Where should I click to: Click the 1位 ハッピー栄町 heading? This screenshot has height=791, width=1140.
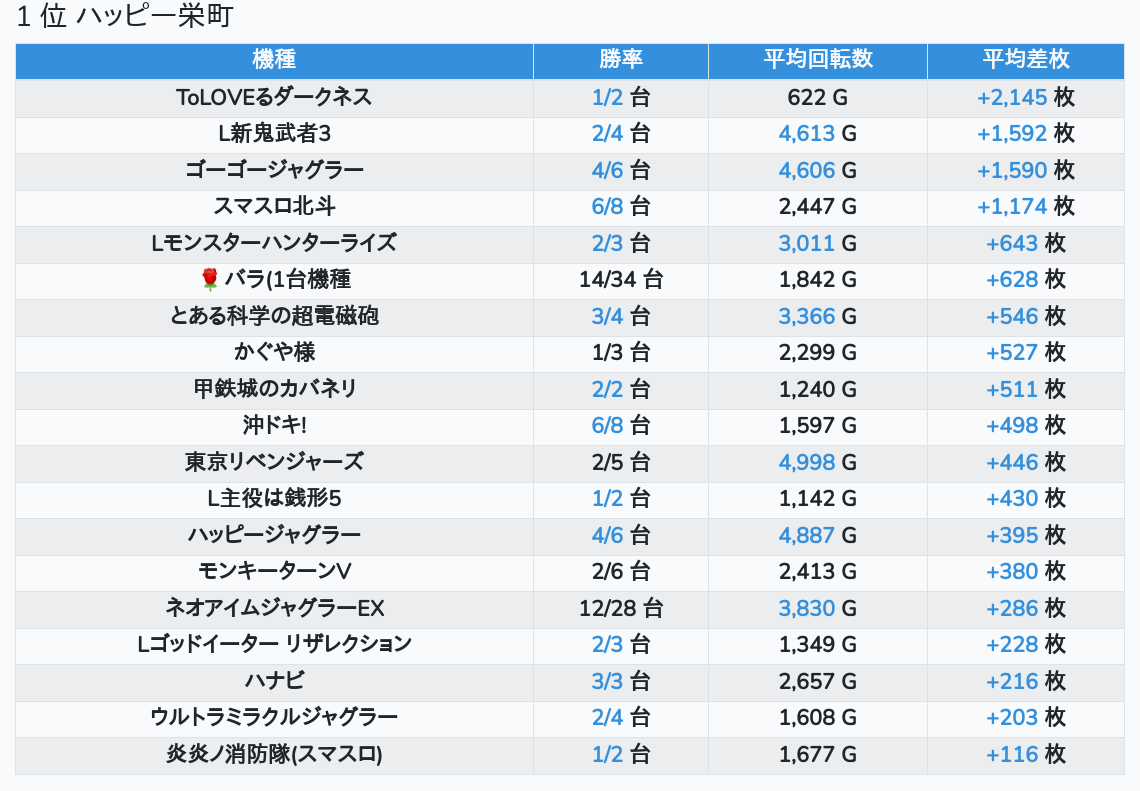click(x=125, y=17)
